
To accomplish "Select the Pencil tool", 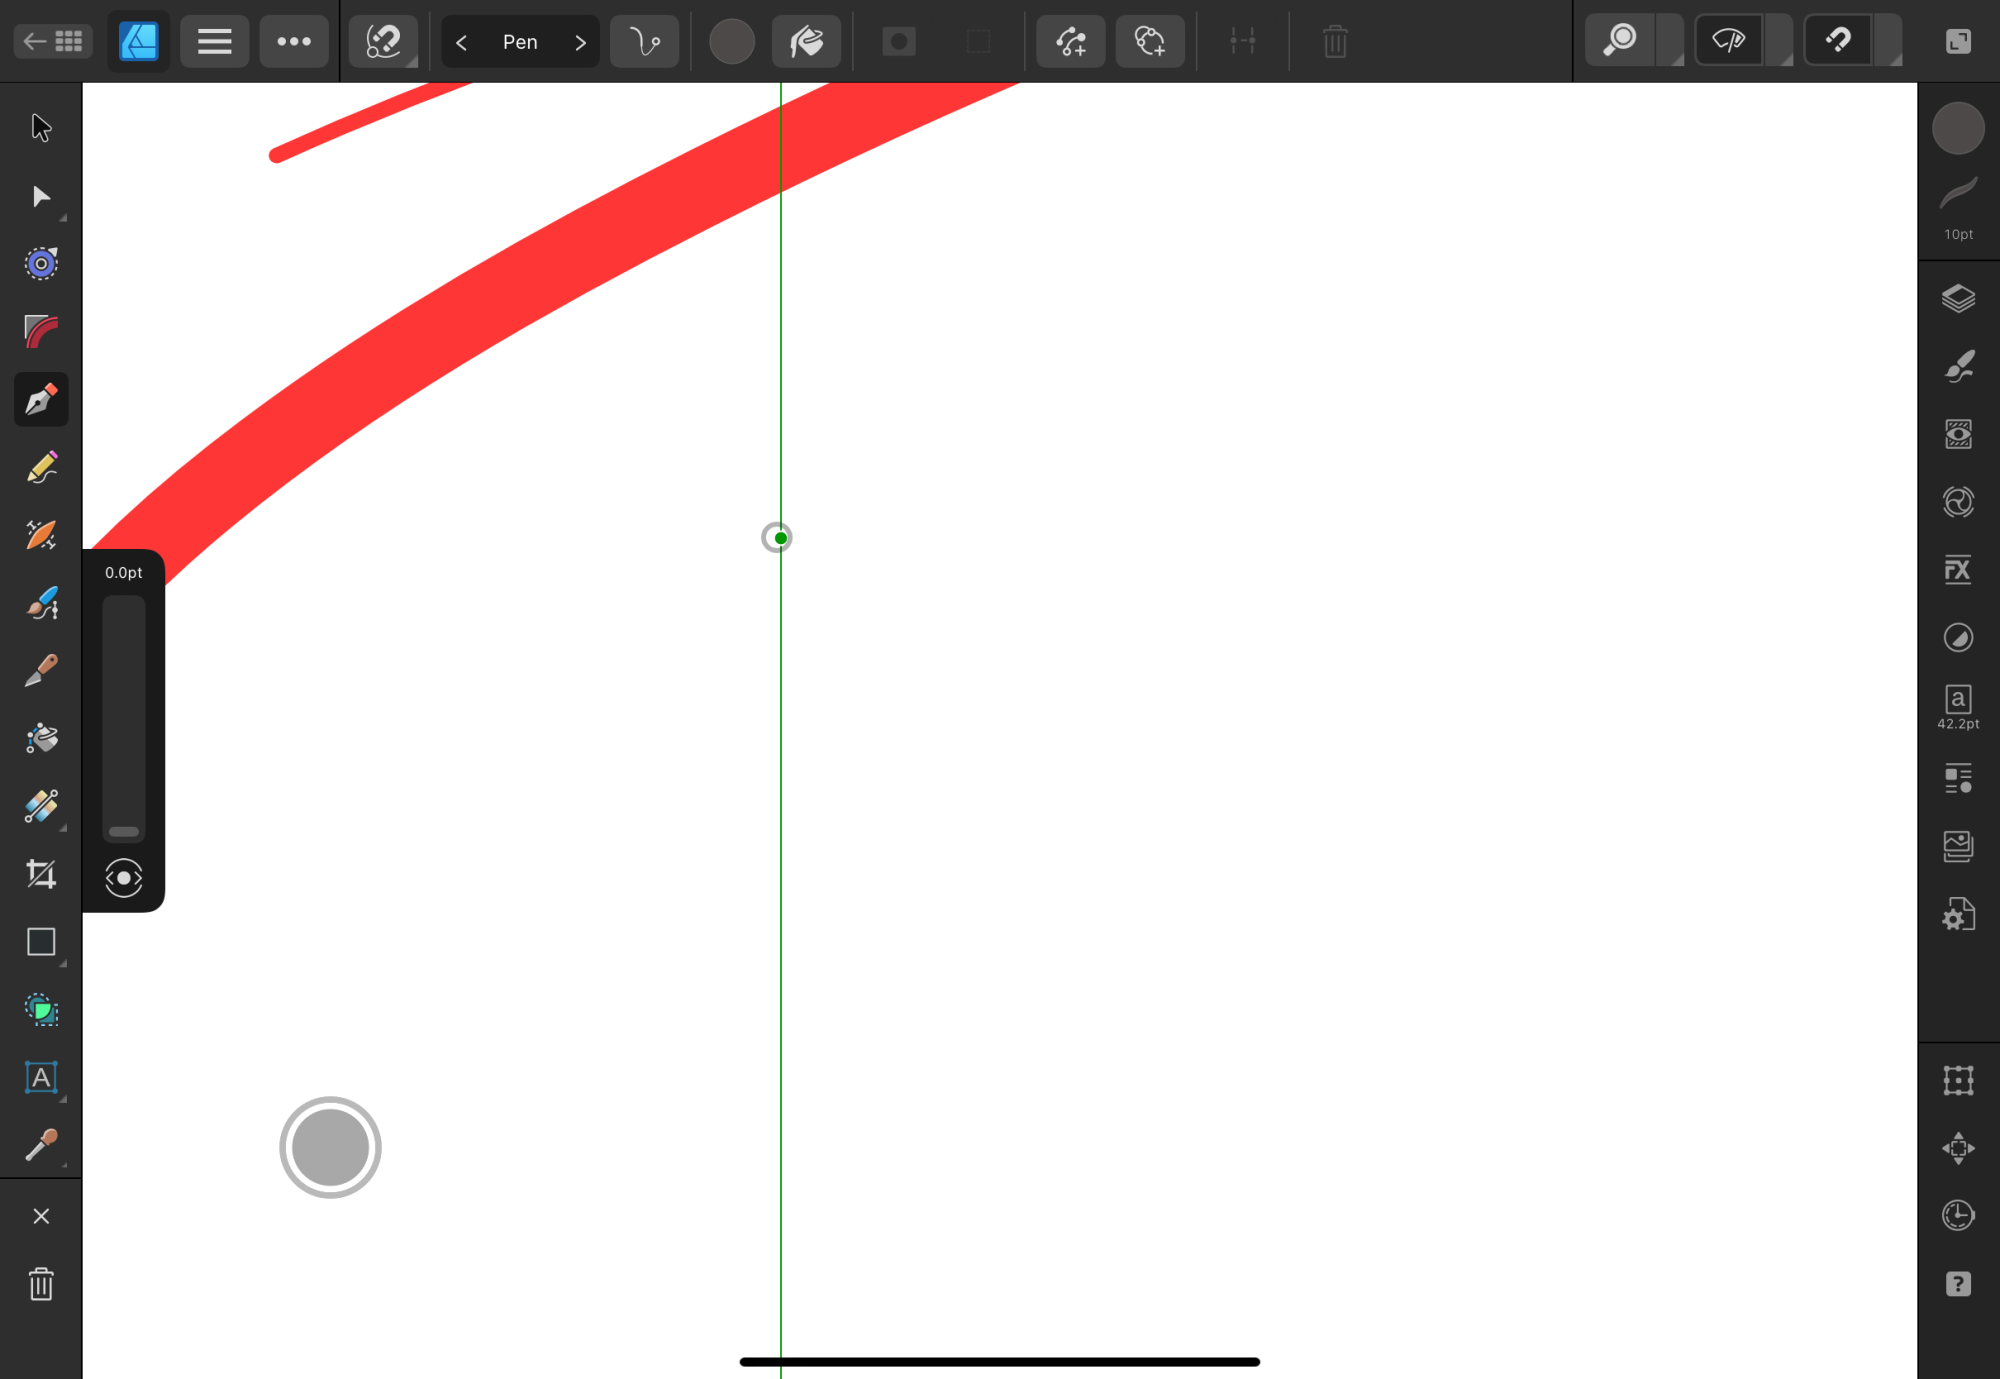I will tap(41, 468).
